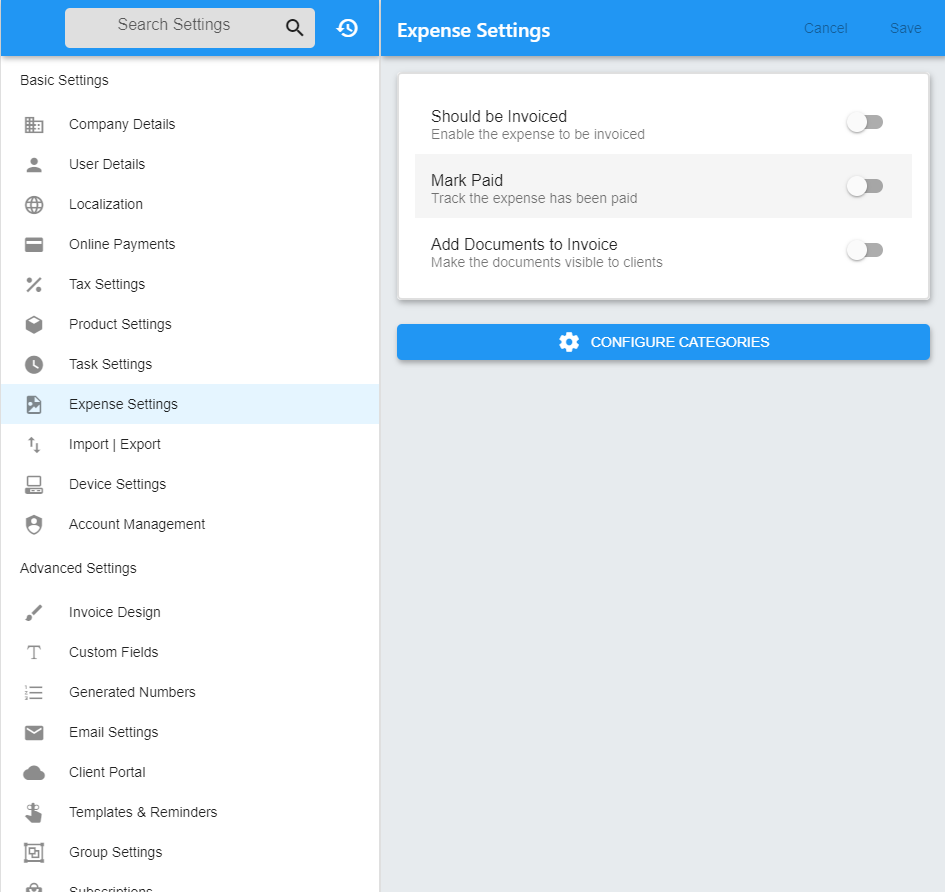Turn on the Mark Paid switch

pos(864,185)
